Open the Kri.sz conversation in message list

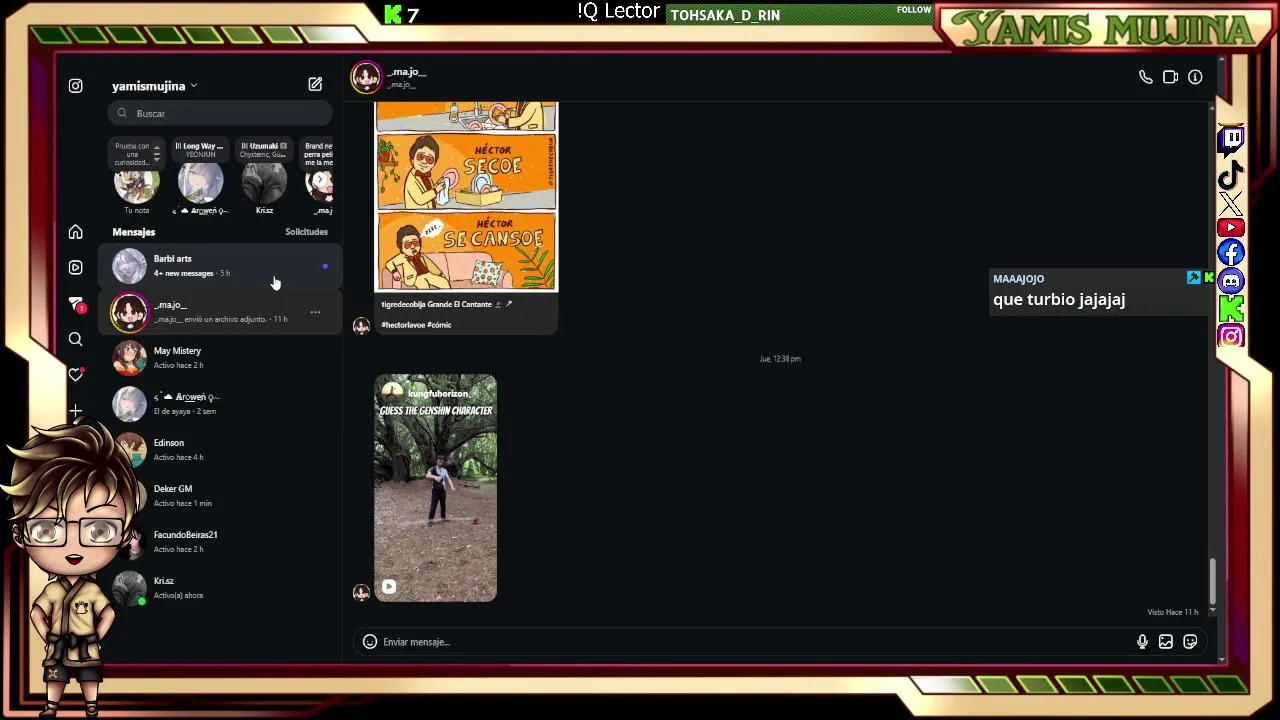coord(220,588)
